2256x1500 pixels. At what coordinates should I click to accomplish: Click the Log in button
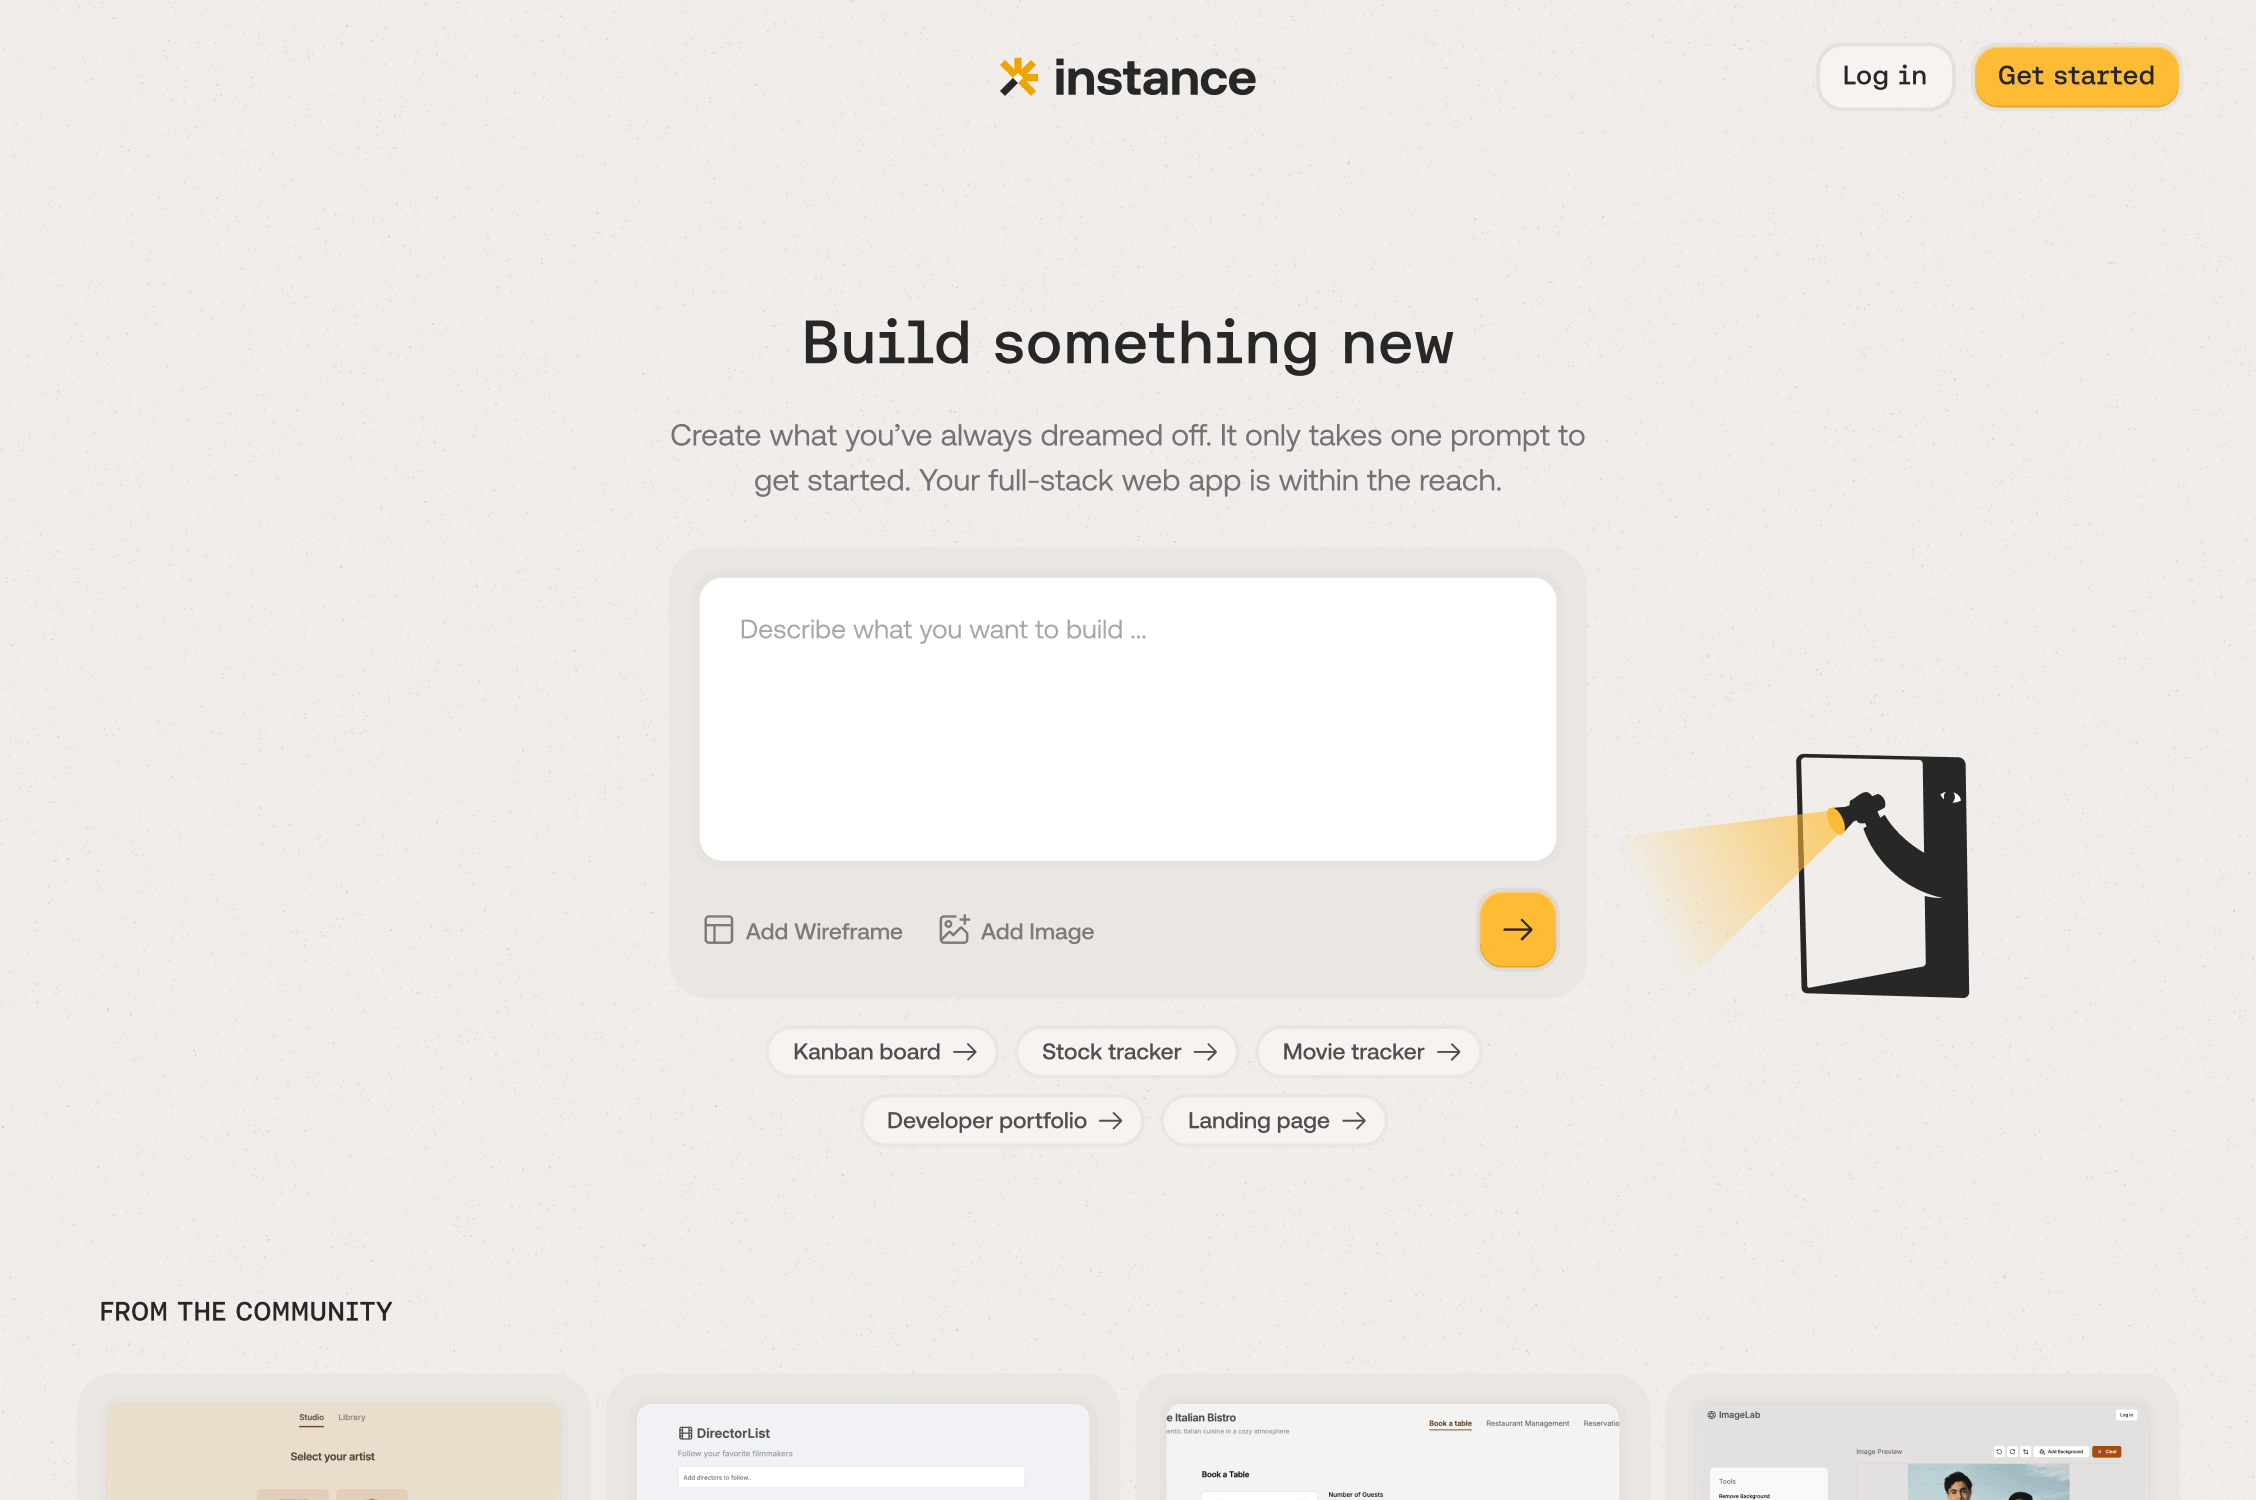[x=1884, y=76]
